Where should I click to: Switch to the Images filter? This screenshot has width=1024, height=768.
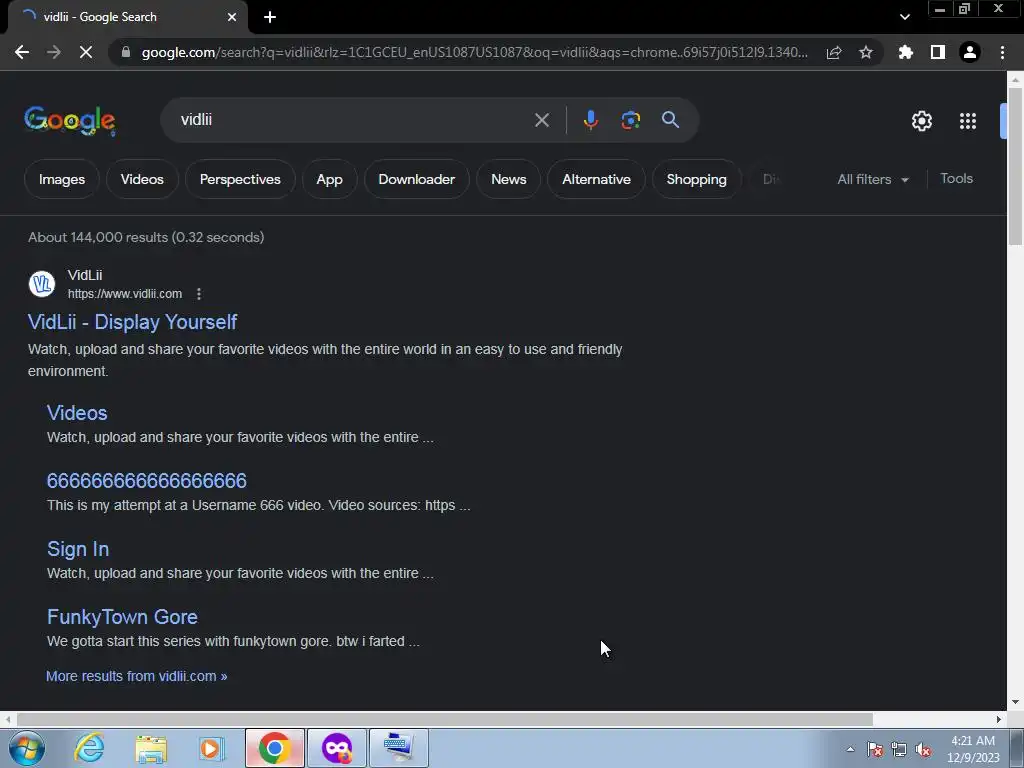point(61,179)
